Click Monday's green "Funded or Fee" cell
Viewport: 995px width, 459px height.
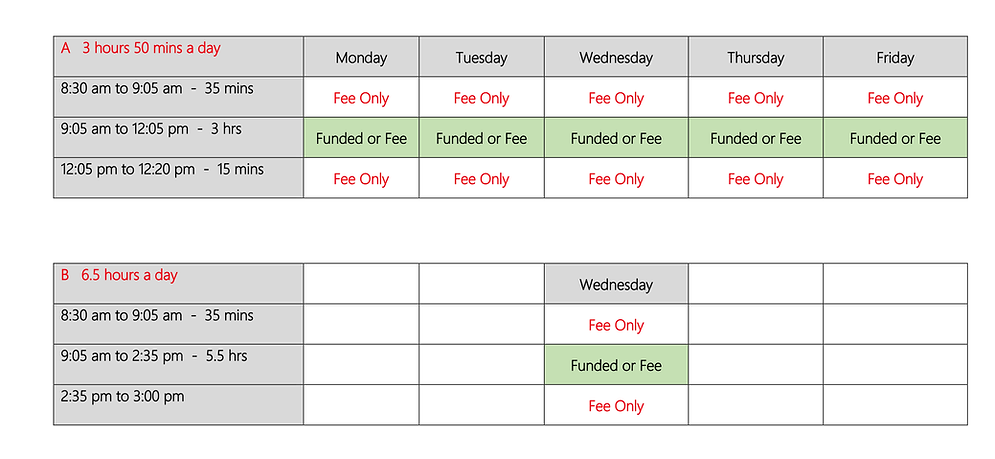coord(361,138)
